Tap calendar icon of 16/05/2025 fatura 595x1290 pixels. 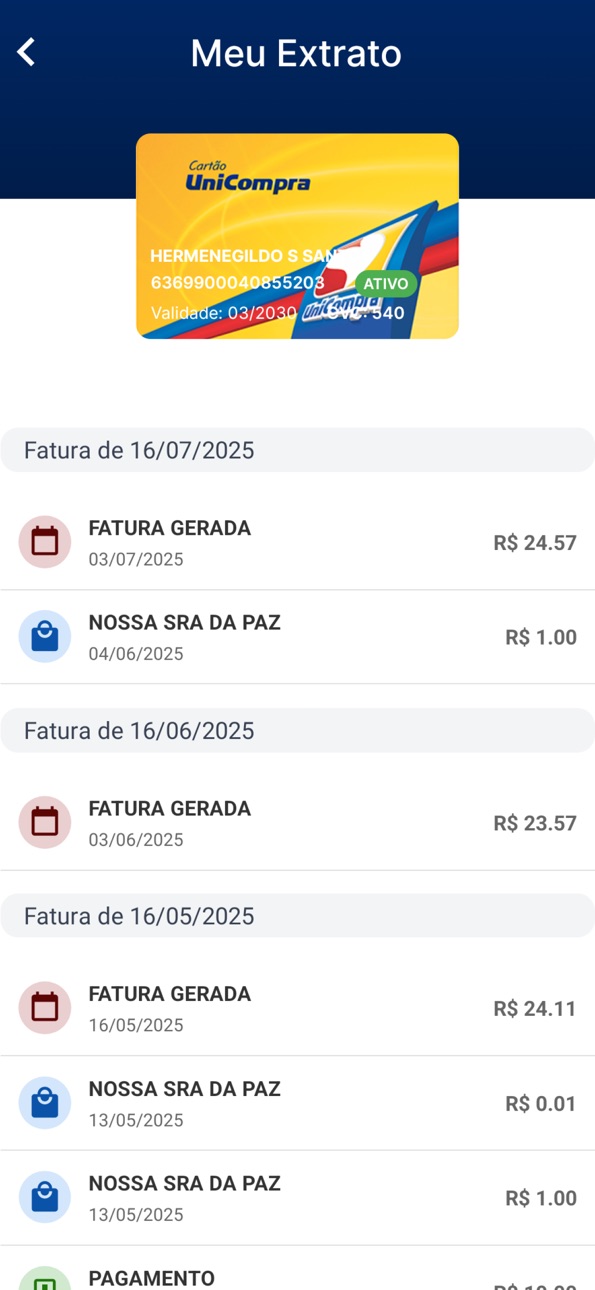coord(45,1008)
